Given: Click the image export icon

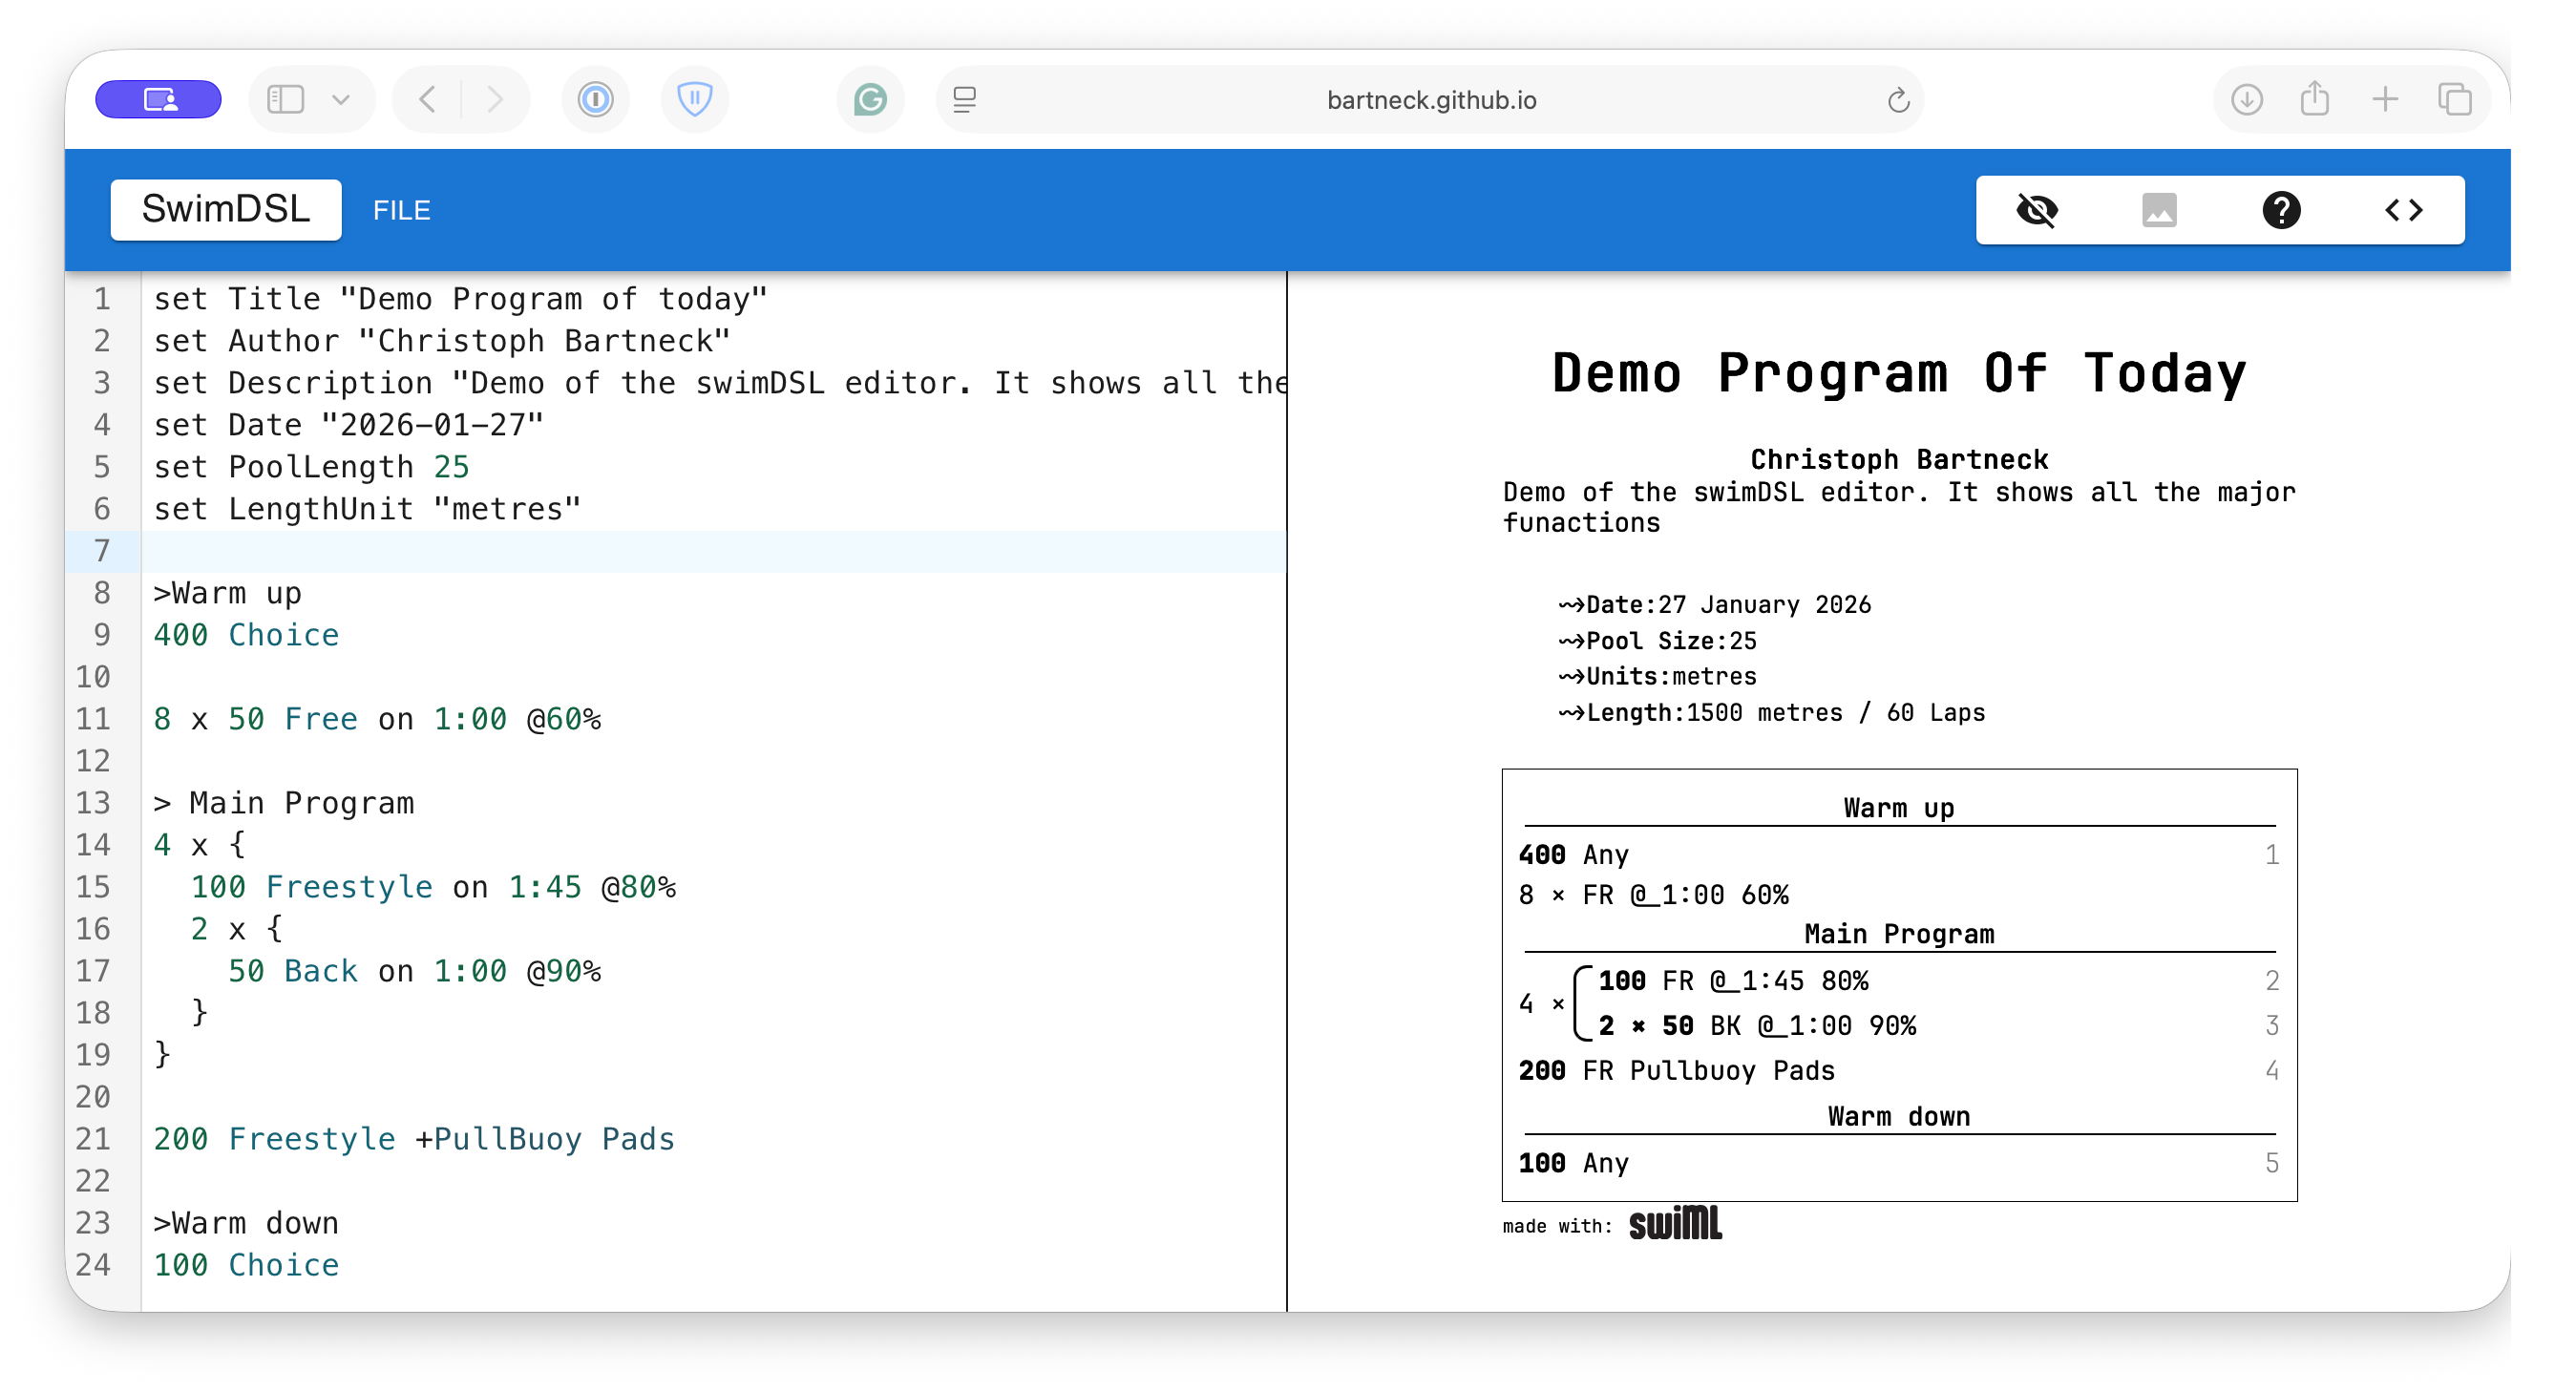Looking at the screenshot, I should 2159,210.
